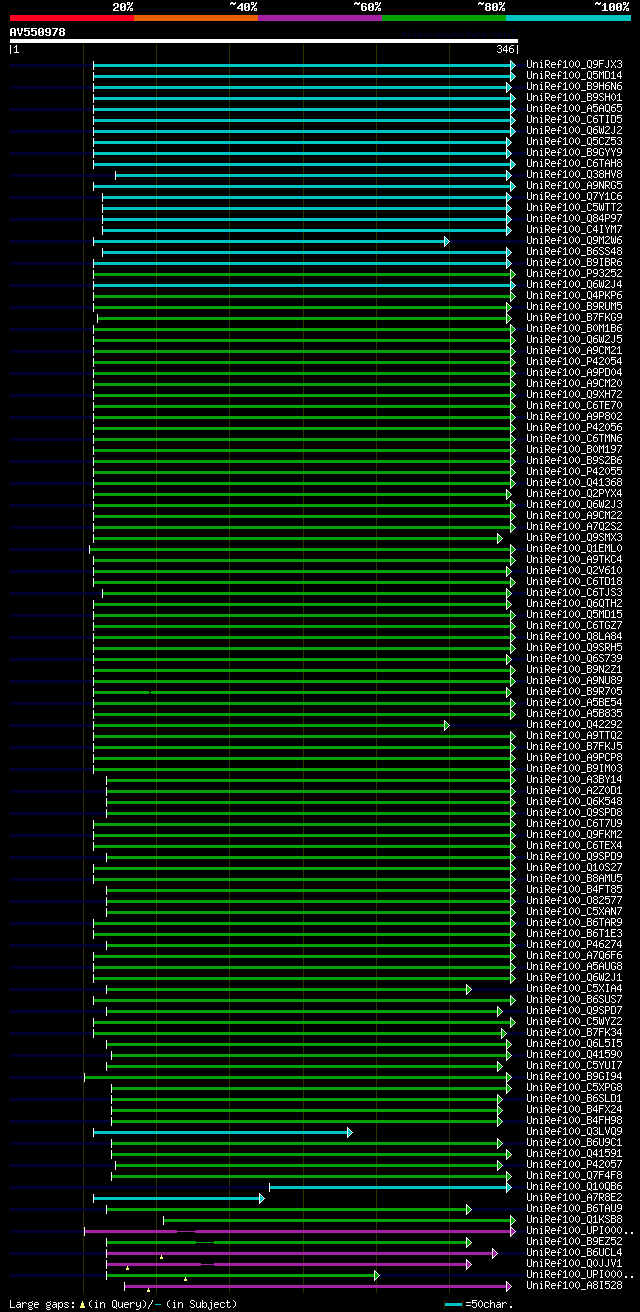Click the 346 query end position label
This screenshot has width=640, height=1312.
[505, 49]
